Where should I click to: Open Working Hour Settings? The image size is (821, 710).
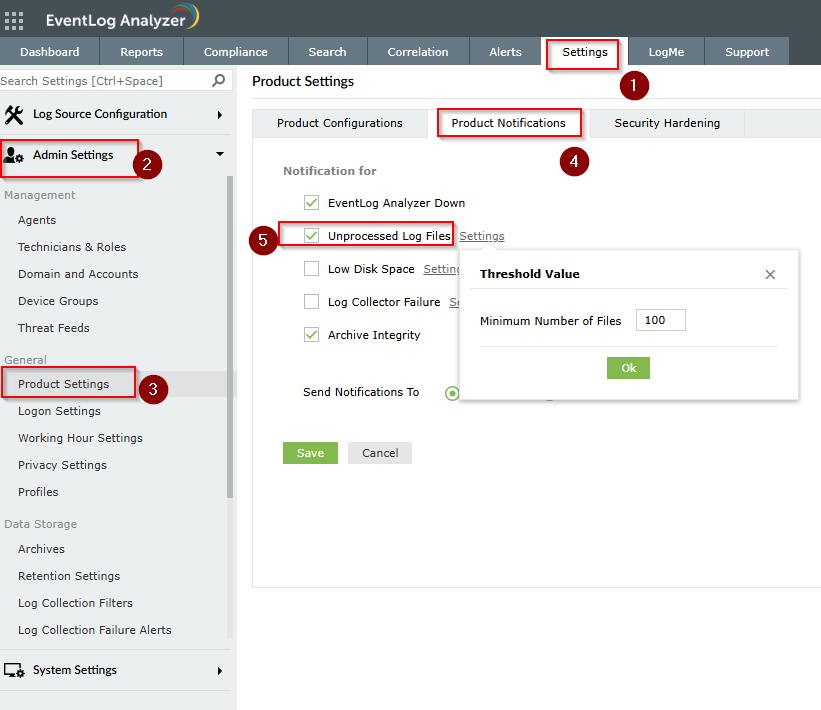(x=80, y=438)
